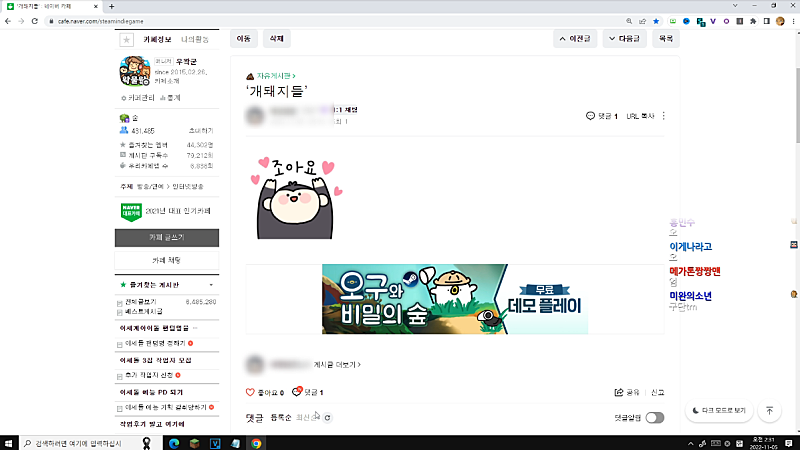Click the heart icon next to 좋아요
This screenshot has width=800, height=450.
[250, 392]
